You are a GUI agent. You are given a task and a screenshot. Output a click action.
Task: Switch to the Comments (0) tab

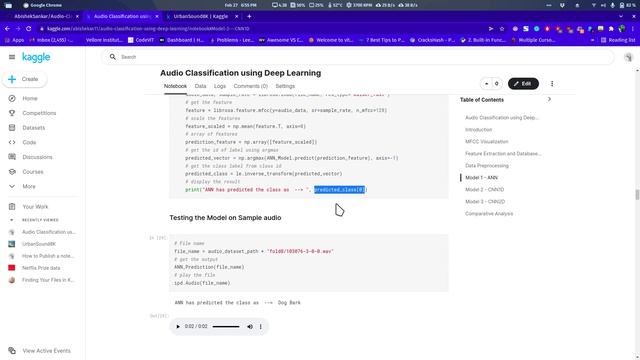(251, 86)
